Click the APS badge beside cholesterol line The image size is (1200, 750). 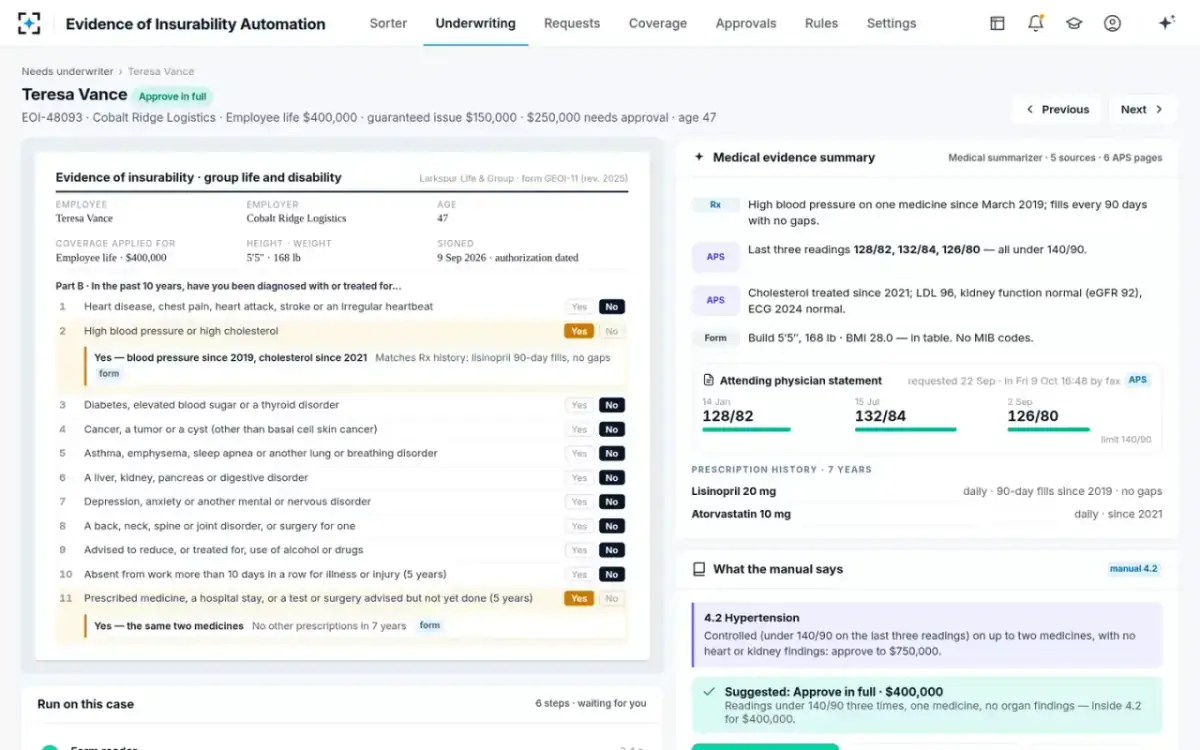coord(716,300)
